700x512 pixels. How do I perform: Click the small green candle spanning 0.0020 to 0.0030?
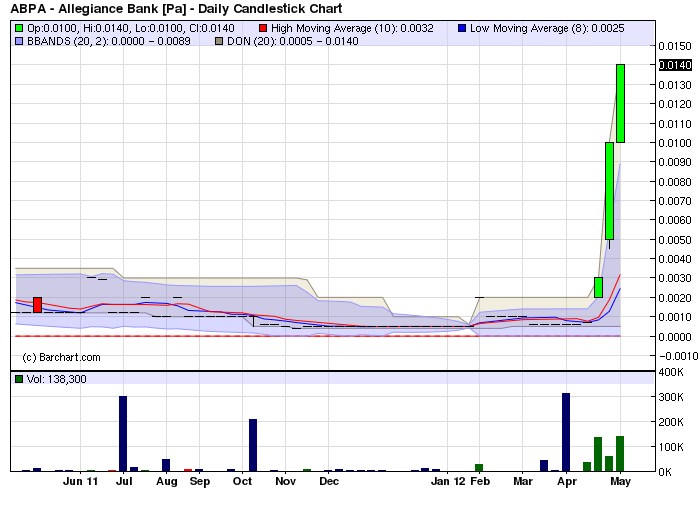pos(599,287)
